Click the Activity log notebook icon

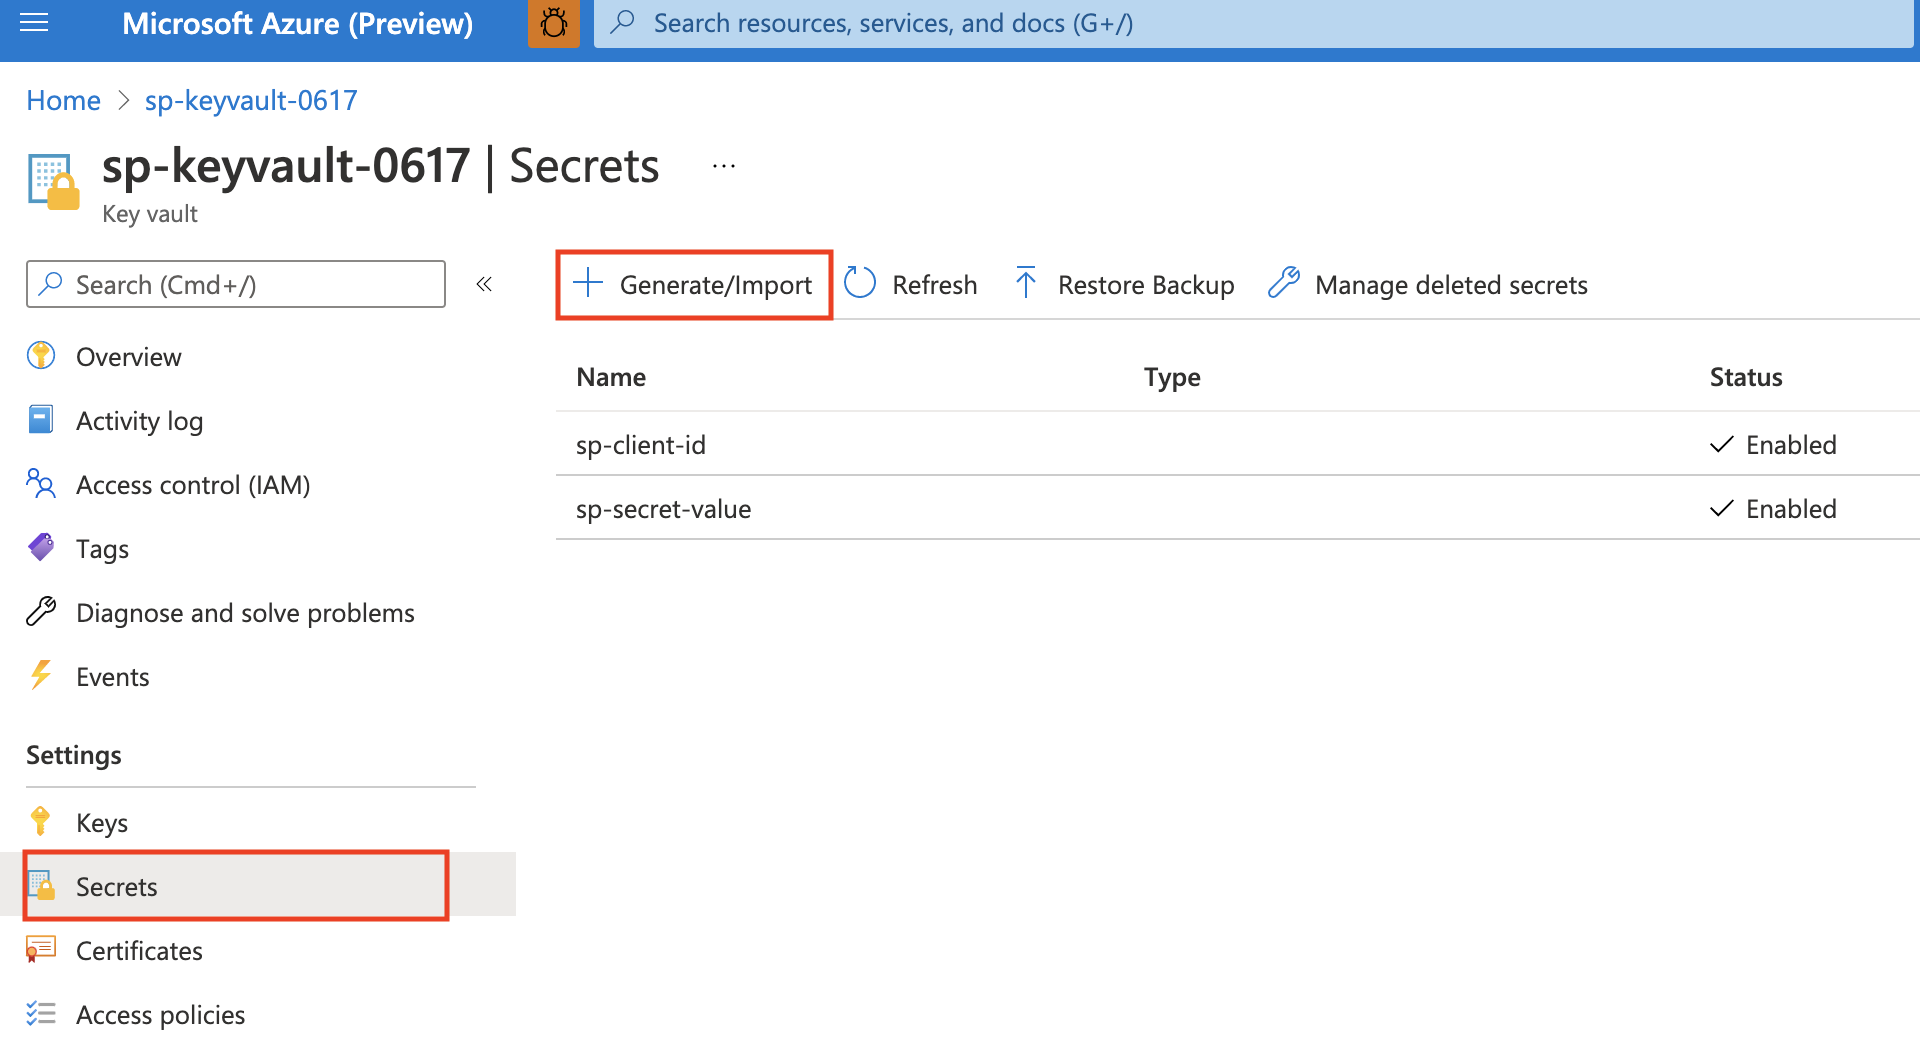click(40, 420)
